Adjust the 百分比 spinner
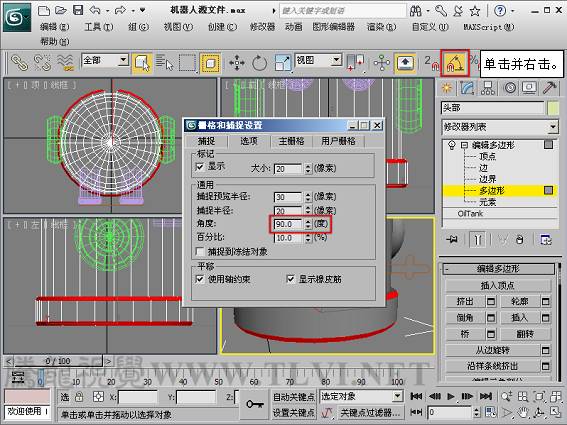 [x=308, y=238]
